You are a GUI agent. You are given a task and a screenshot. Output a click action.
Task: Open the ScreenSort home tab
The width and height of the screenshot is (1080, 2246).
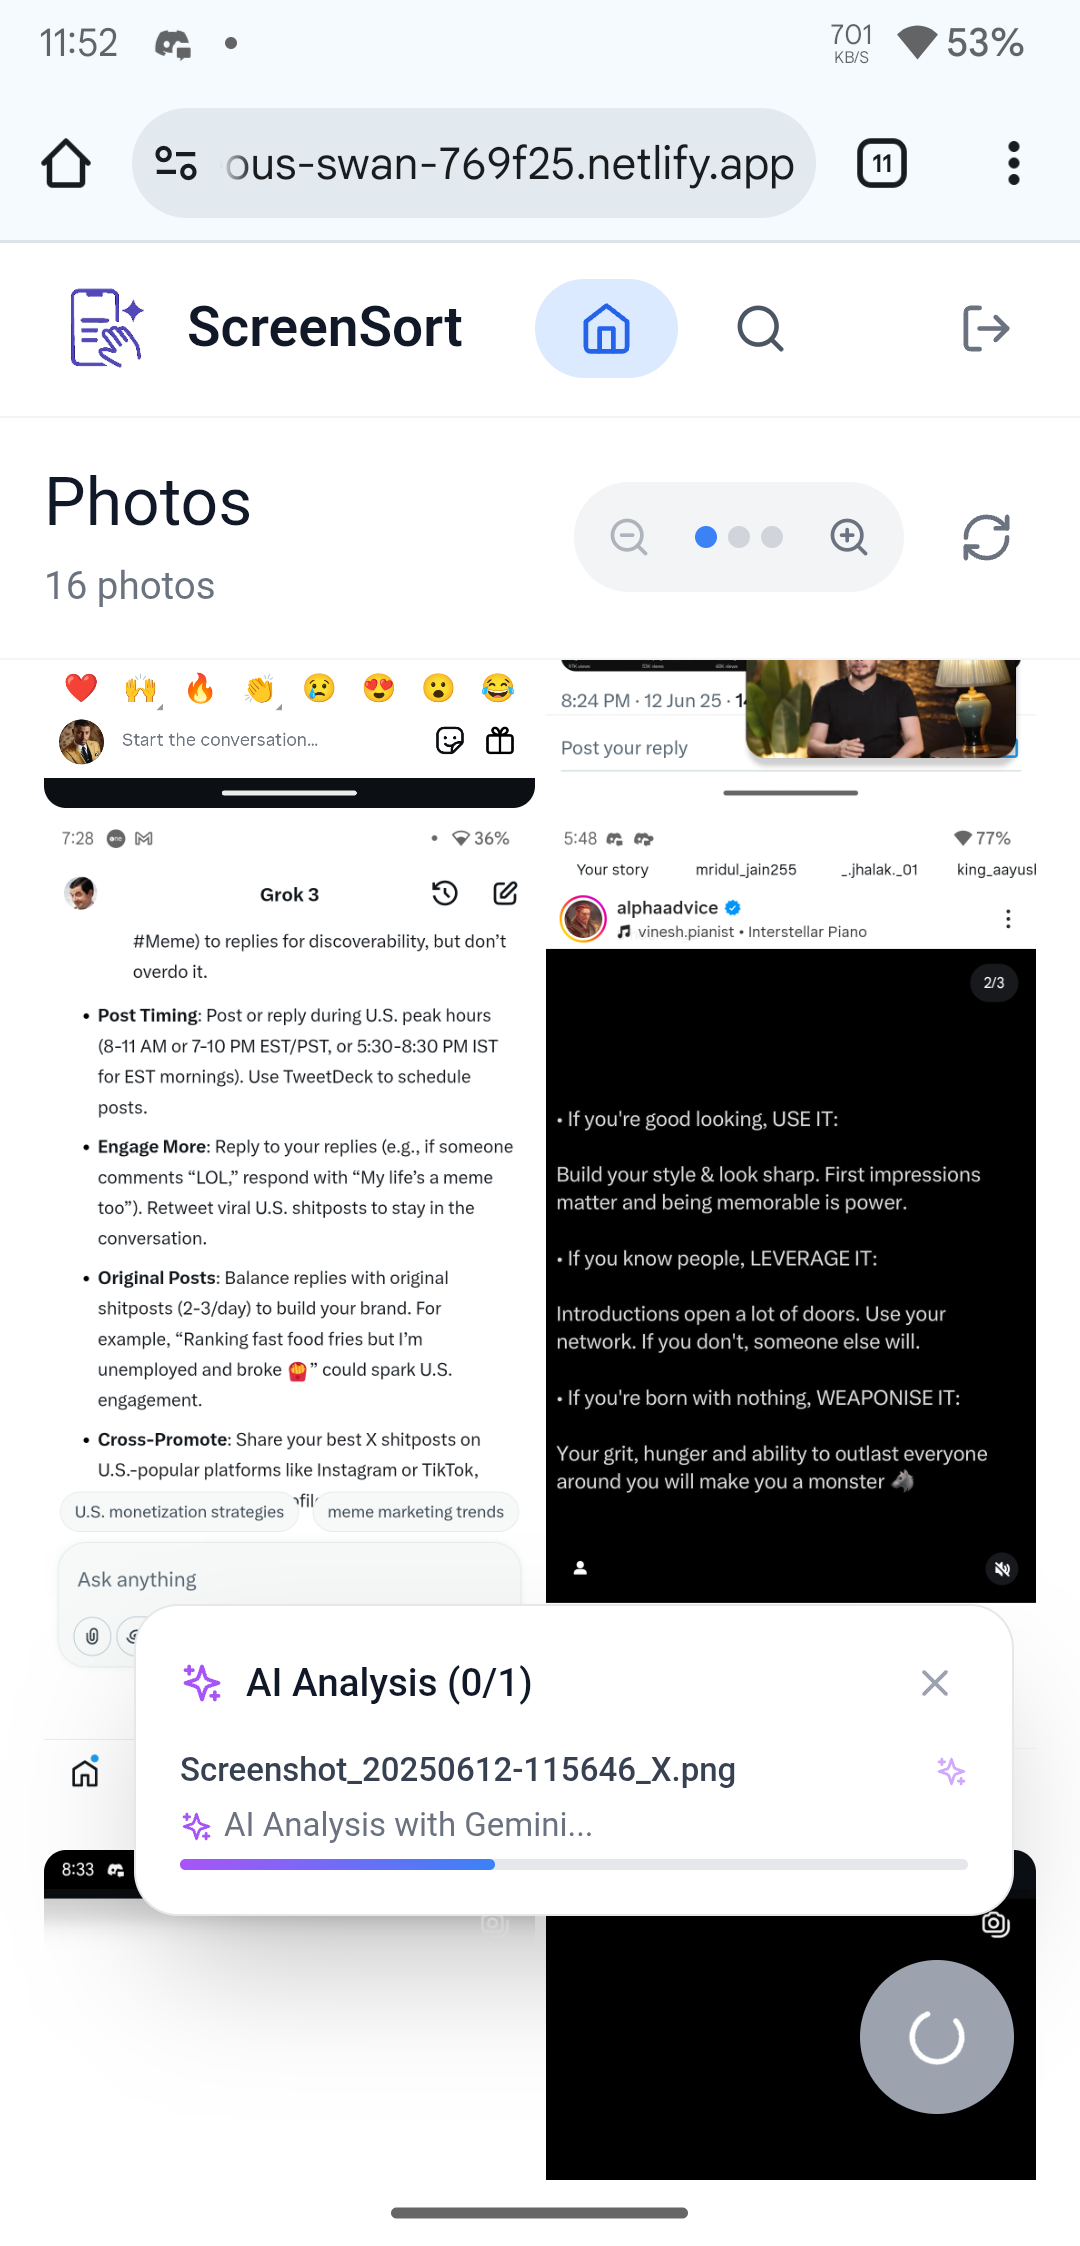click(606, 328)
